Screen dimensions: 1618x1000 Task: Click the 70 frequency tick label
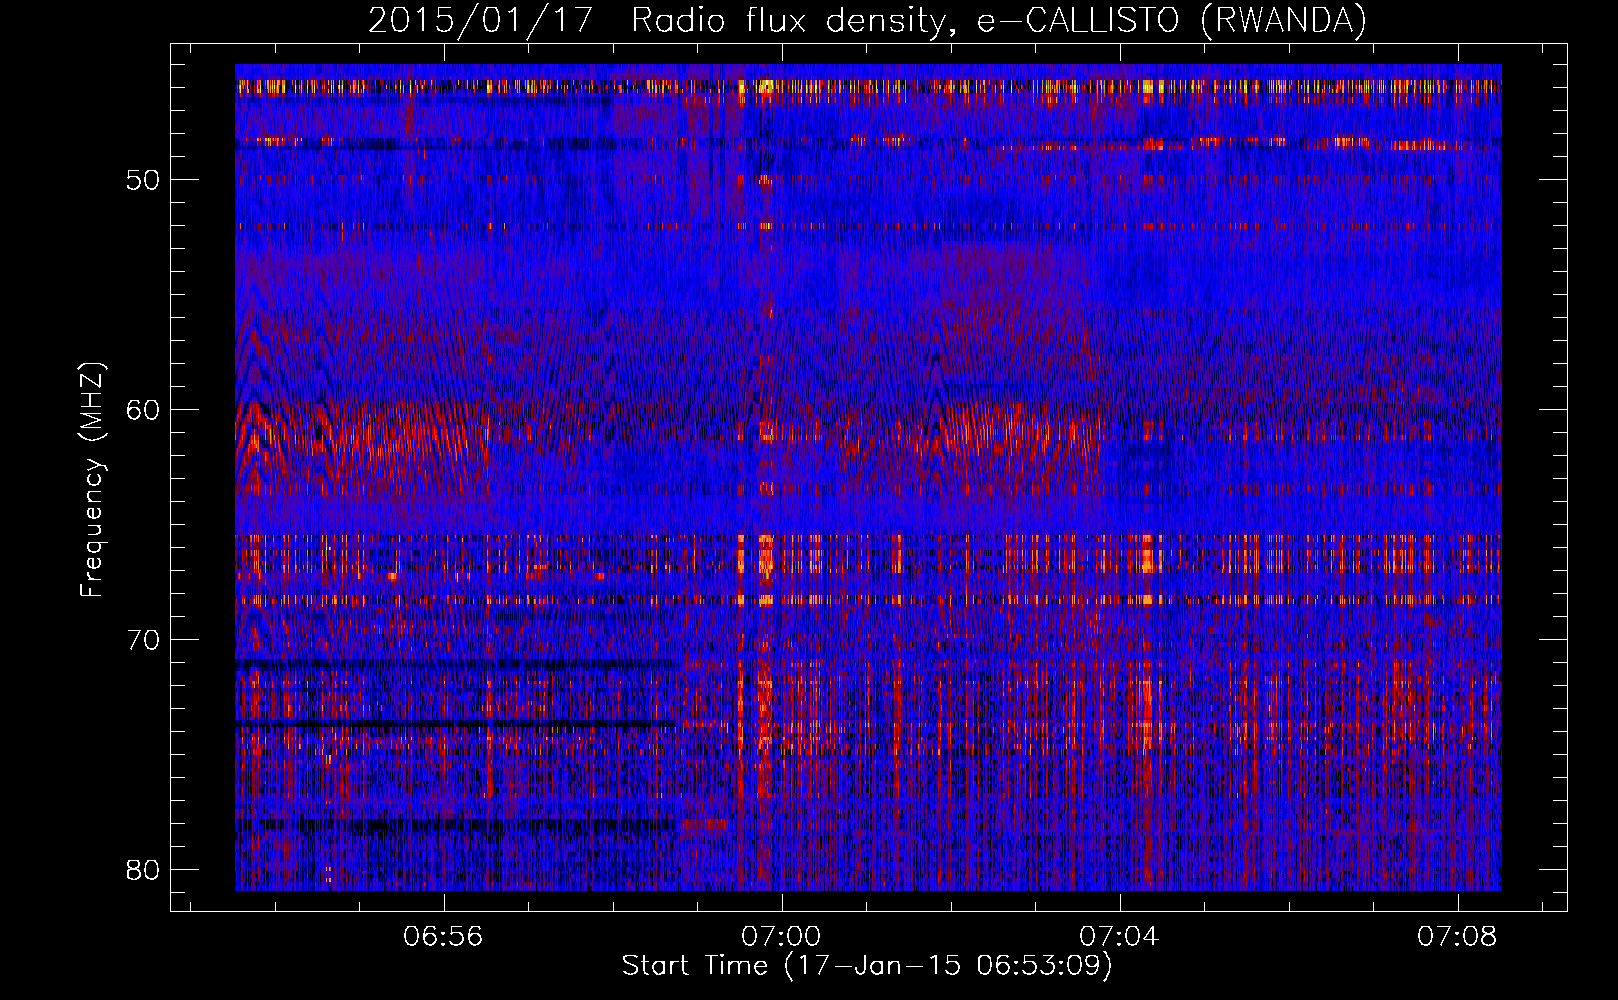(144, 640)
